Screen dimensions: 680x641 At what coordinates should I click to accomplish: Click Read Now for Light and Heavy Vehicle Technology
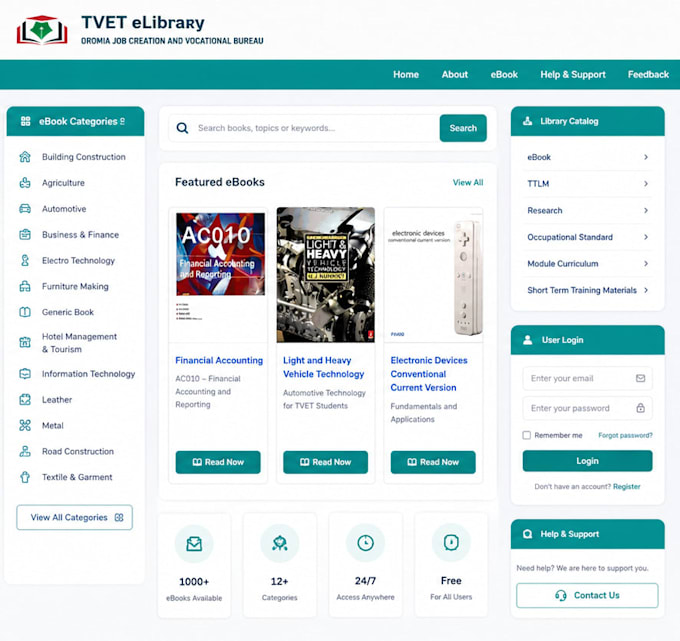[x=326, y=462]
